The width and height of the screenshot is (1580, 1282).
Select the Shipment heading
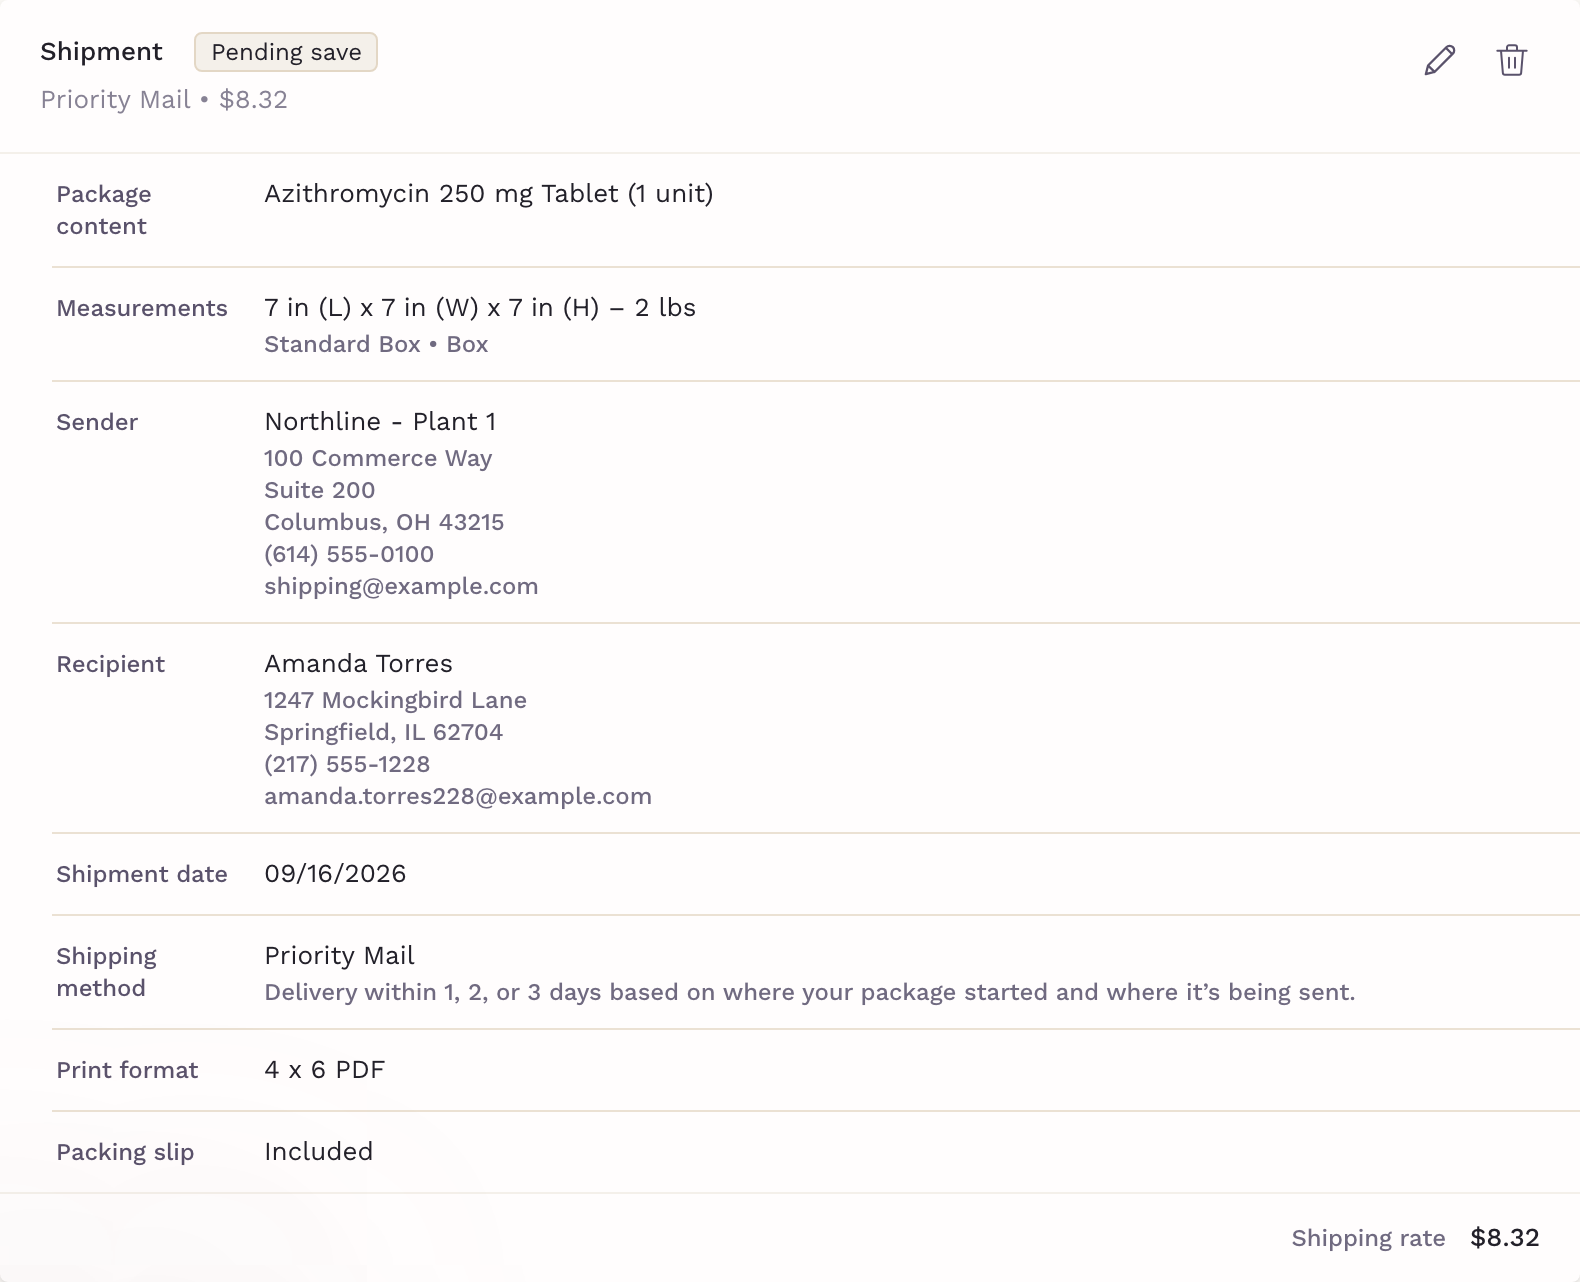point(101,52)
